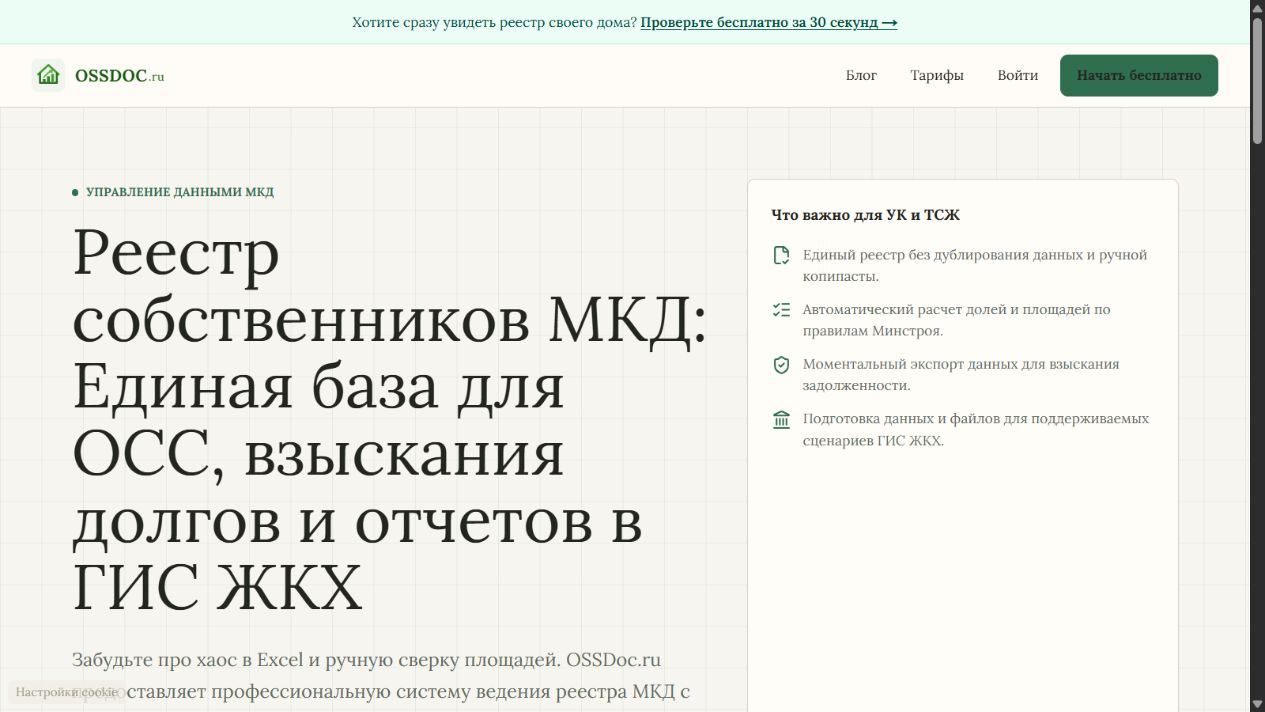This screenshot has width=1265, height=712.
Task: Click Войти to sign in
Action: [1017, 75]
